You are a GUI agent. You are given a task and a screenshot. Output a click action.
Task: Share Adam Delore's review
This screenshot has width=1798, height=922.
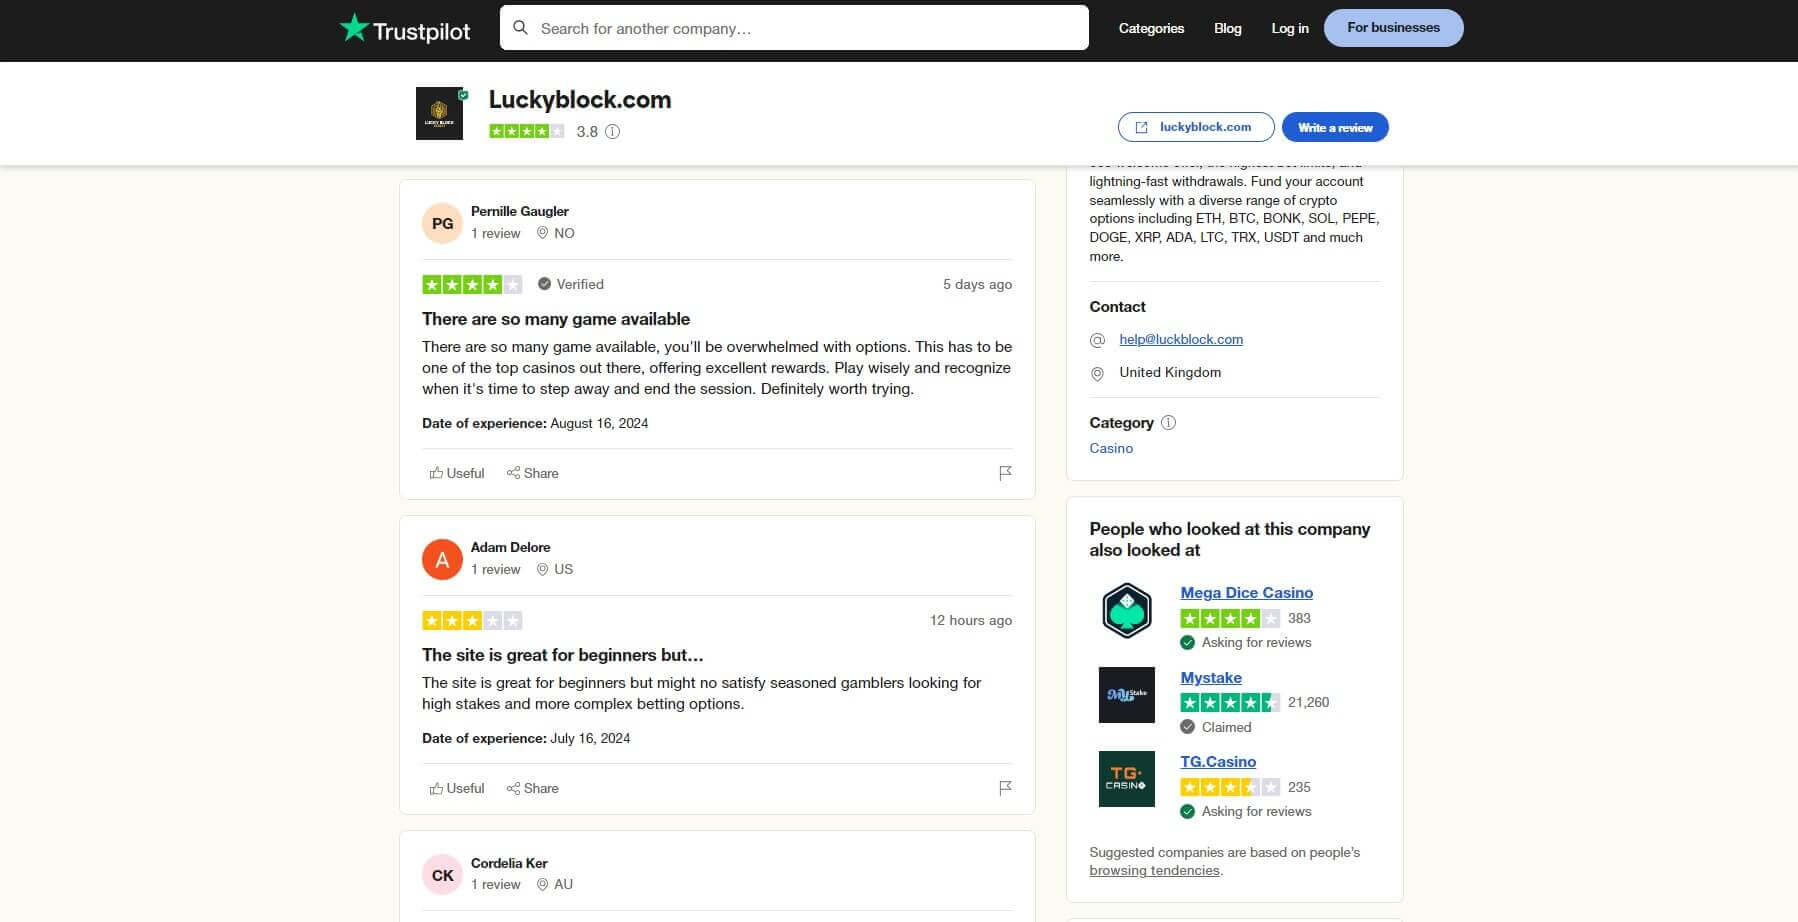(533, 788)
